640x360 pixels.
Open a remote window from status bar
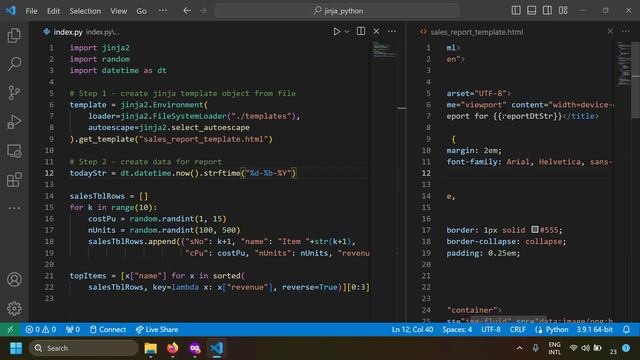[x=10, y=329]
